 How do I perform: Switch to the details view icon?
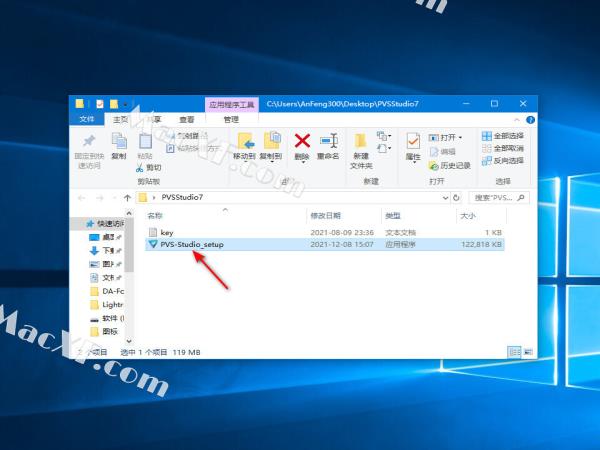click(515, 352)
